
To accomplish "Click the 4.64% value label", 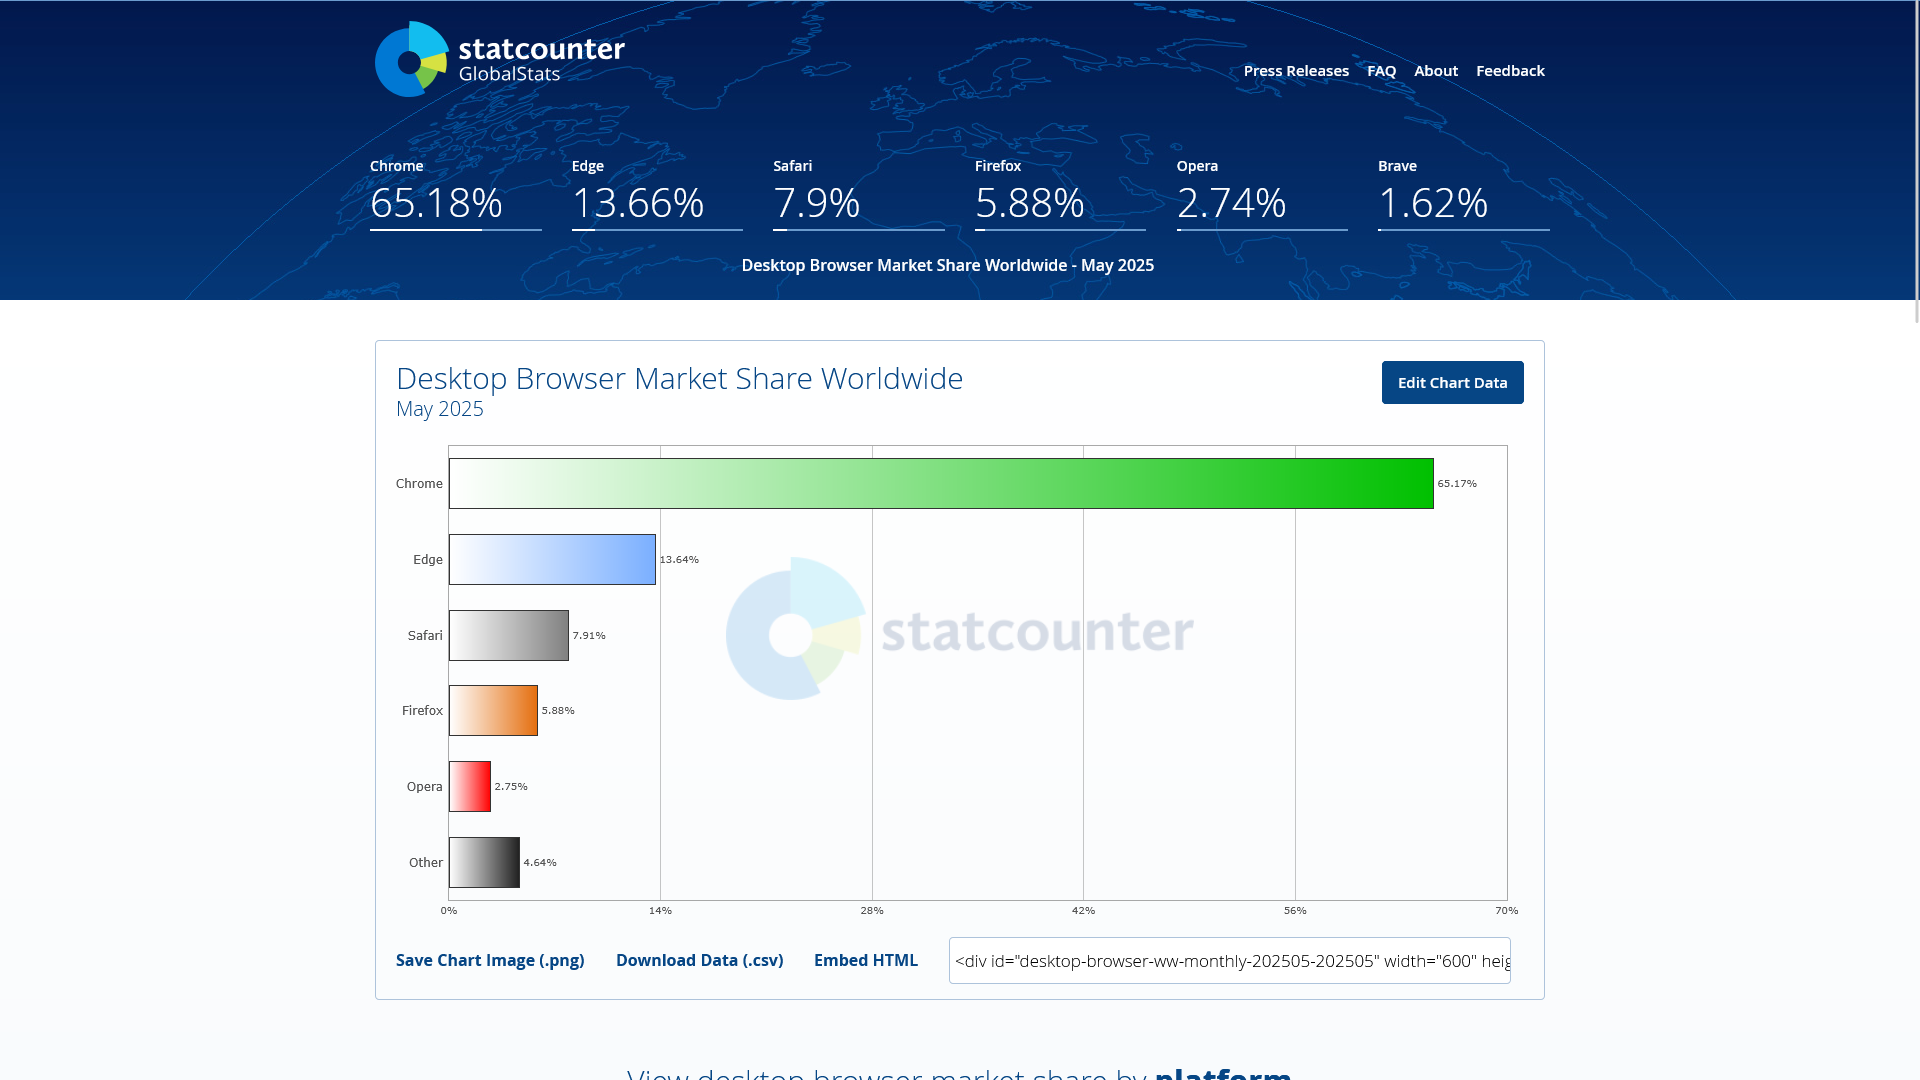I will [x=540, y=863].
